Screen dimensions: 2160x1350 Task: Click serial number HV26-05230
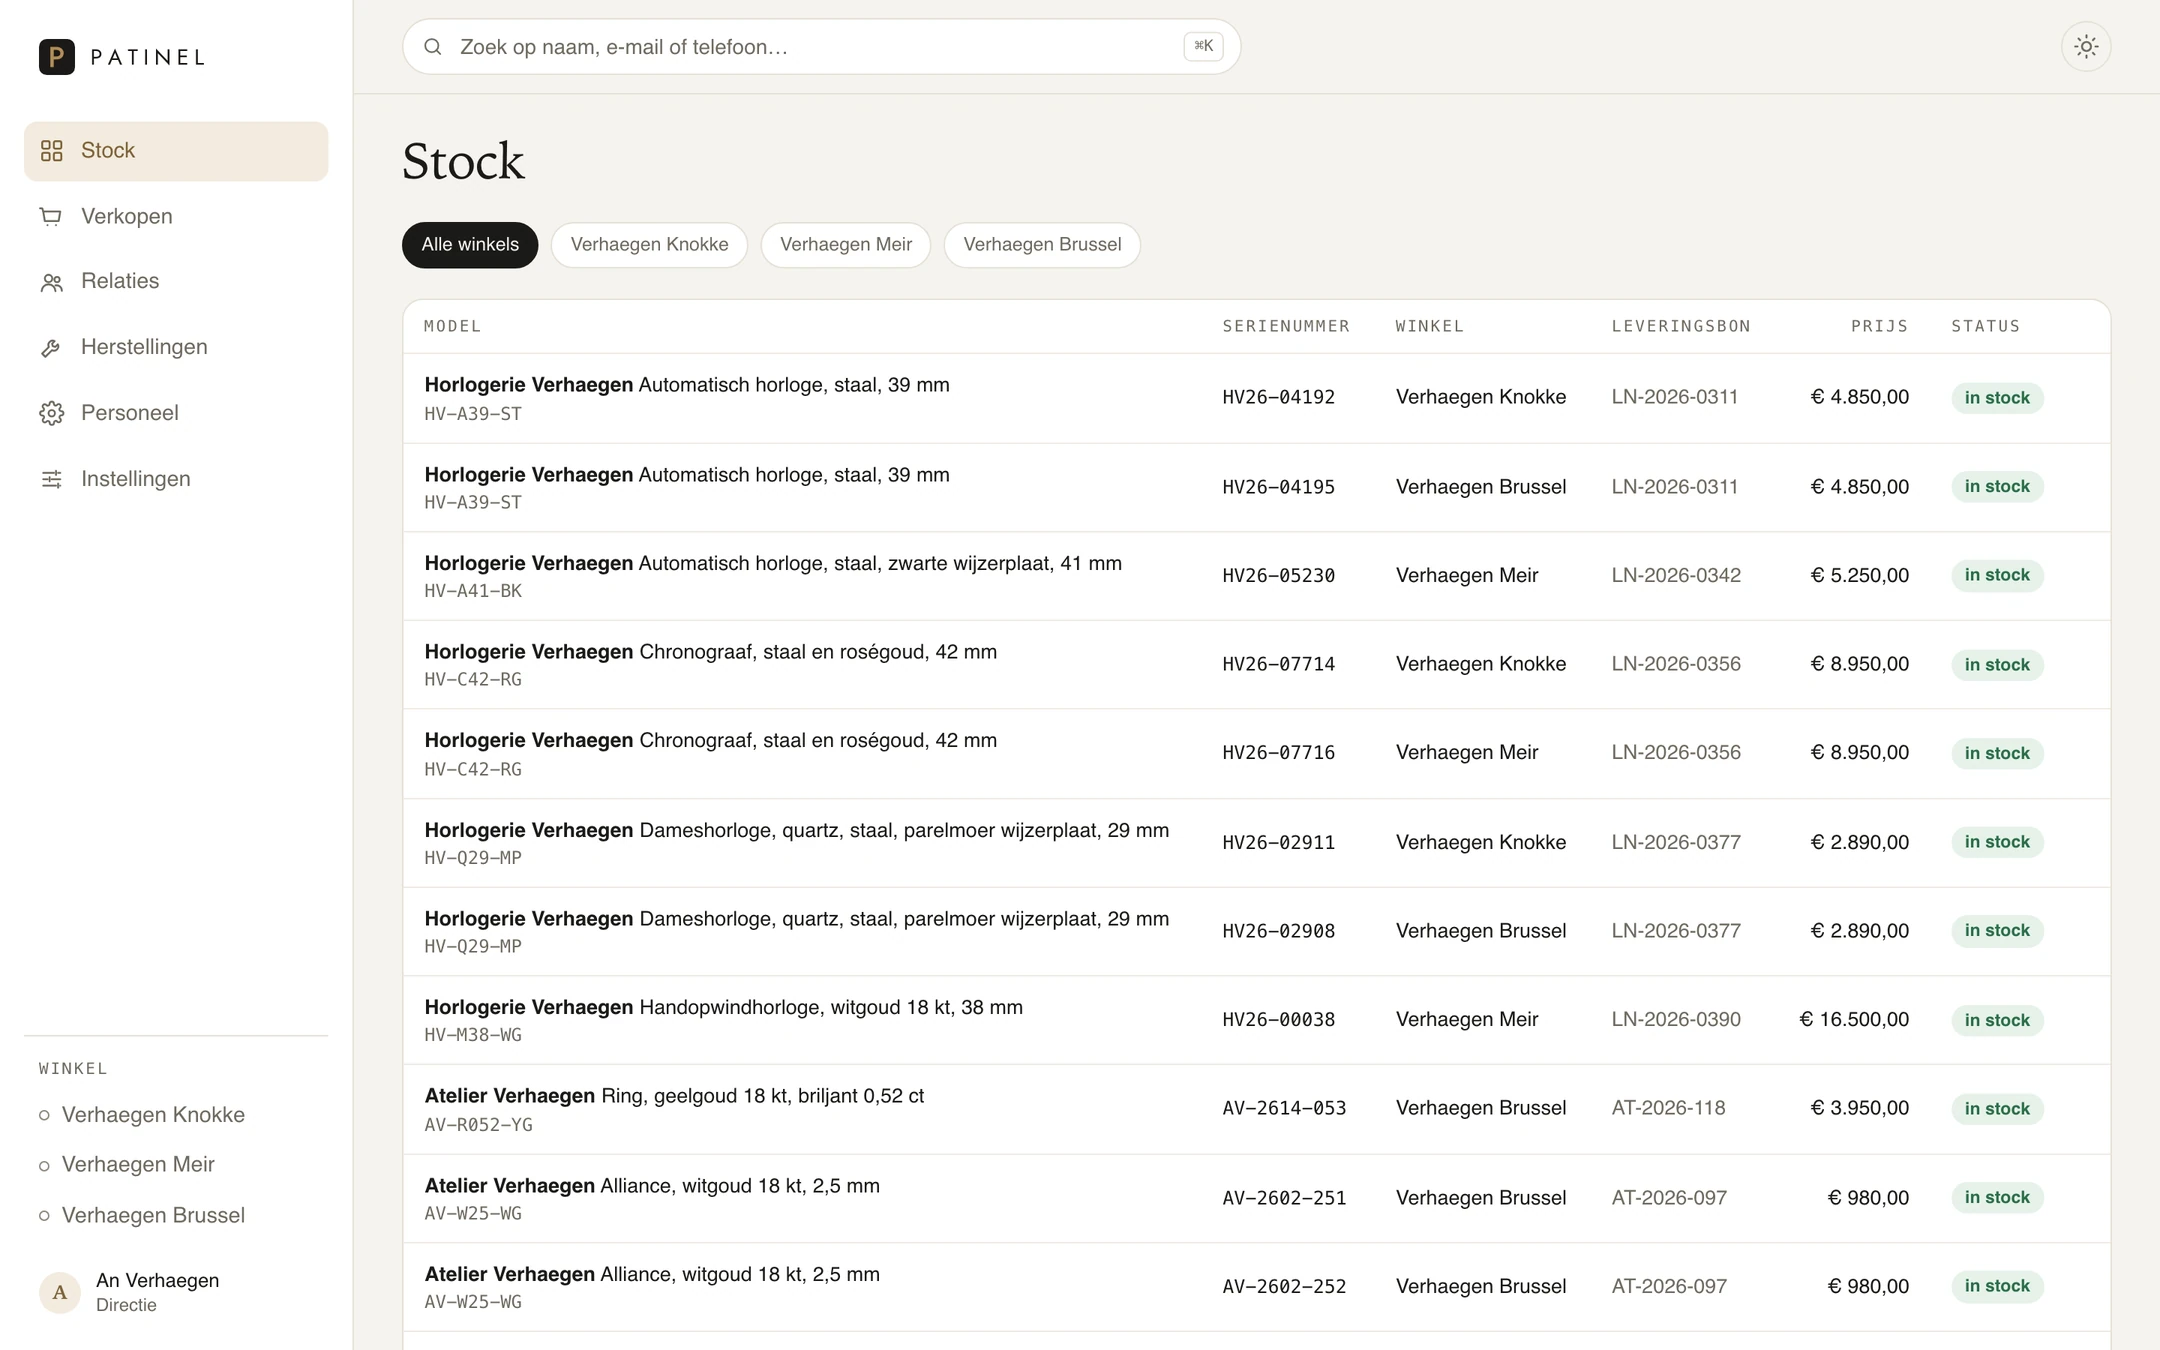click(x=1278, y=576)
